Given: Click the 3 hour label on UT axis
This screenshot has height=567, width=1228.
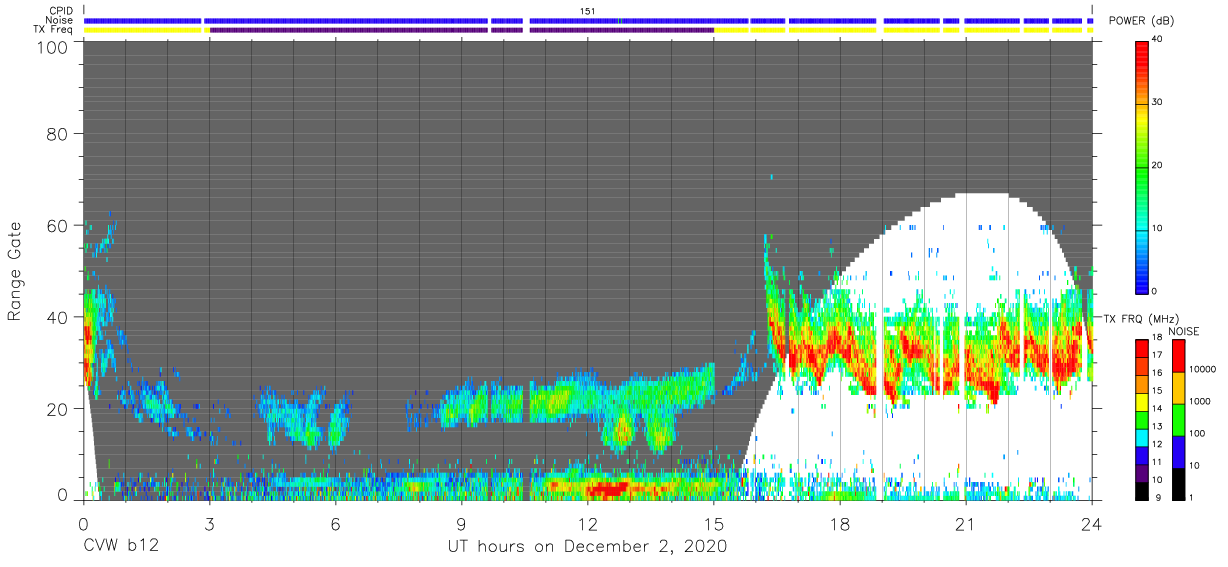Looking at the screenshot, I should point(208,523).
